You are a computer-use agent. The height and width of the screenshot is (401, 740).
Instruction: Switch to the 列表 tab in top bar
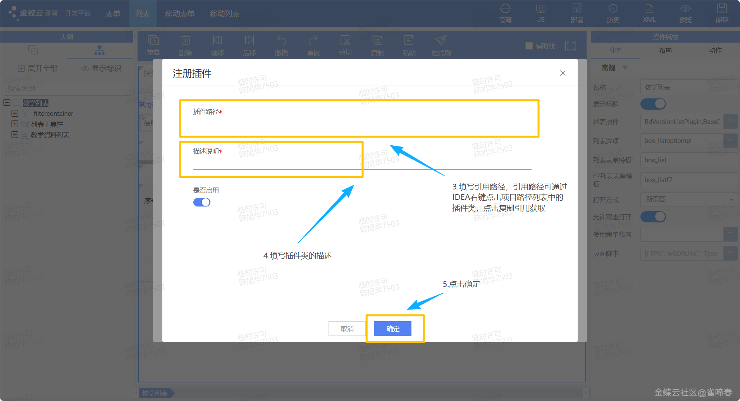pos(143,13)
